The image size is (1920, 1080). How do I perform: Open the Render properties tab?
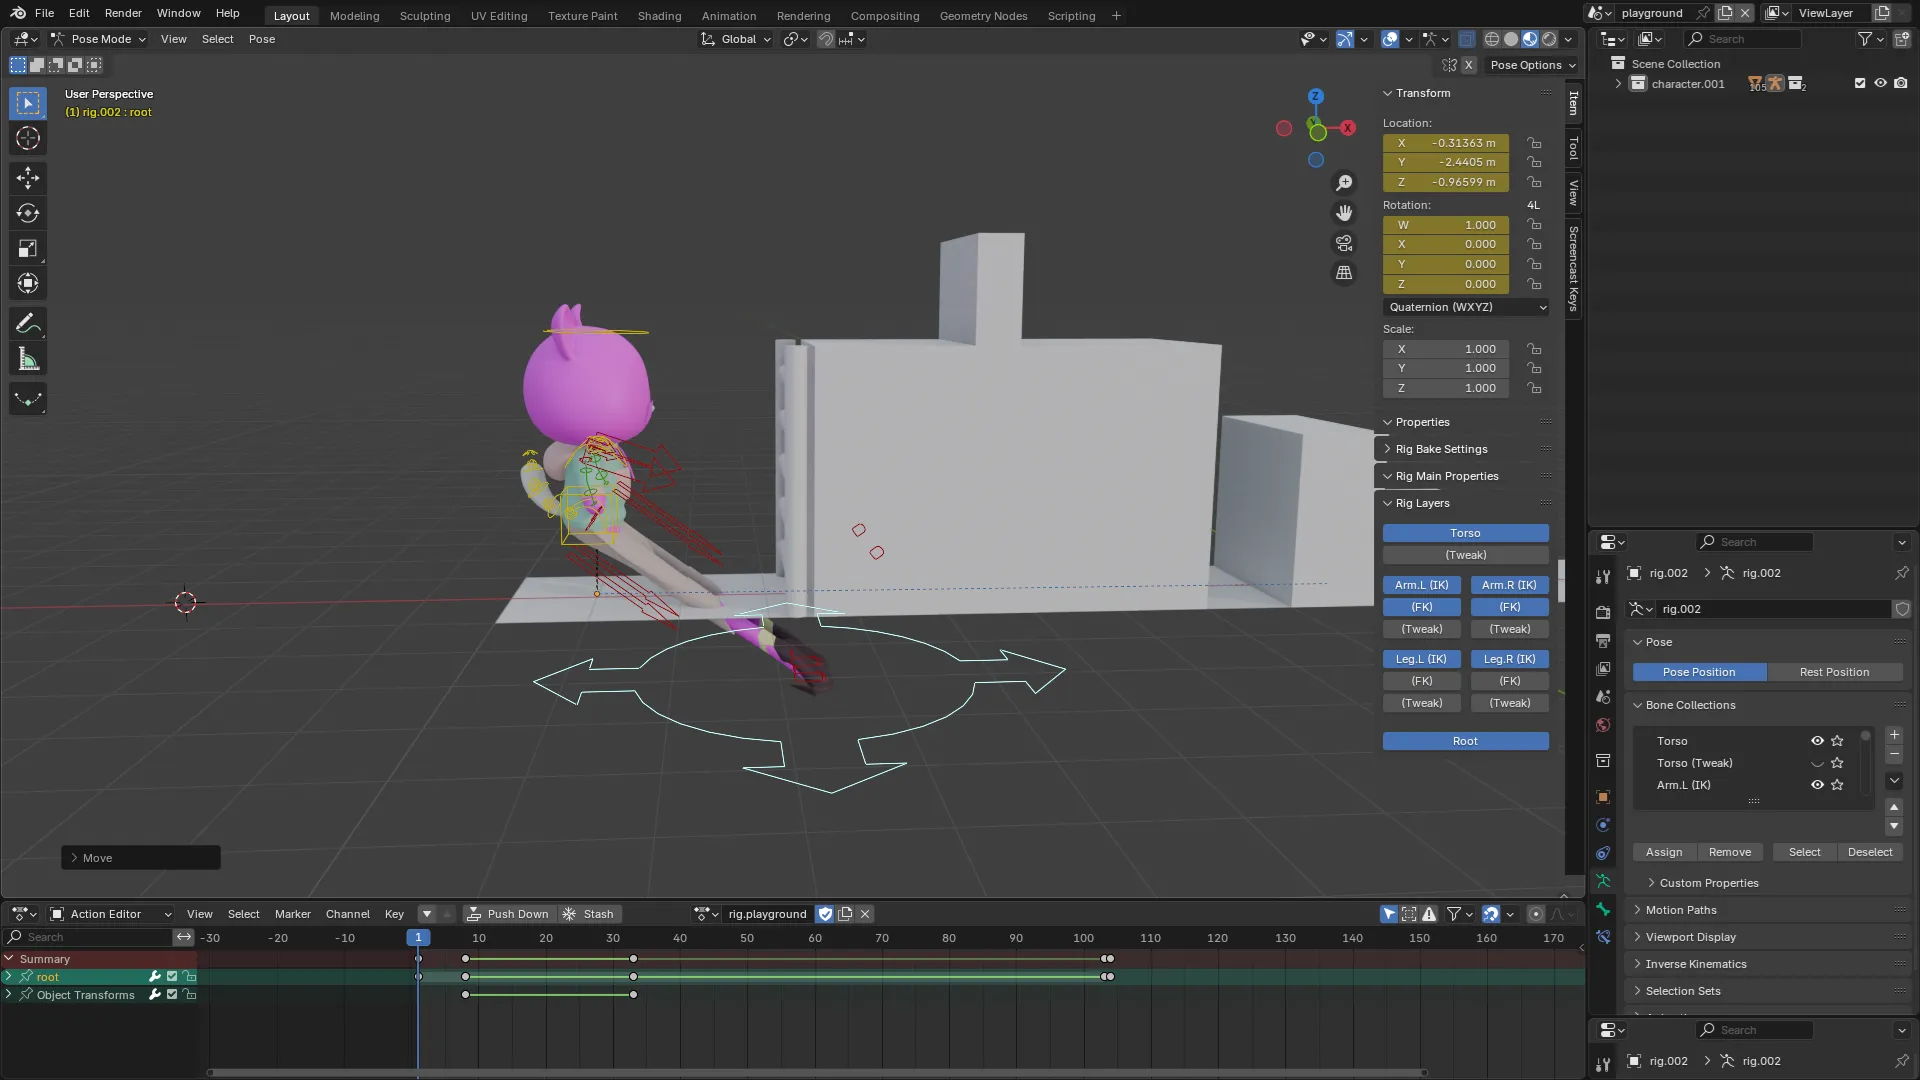(x=1603, y=612)
